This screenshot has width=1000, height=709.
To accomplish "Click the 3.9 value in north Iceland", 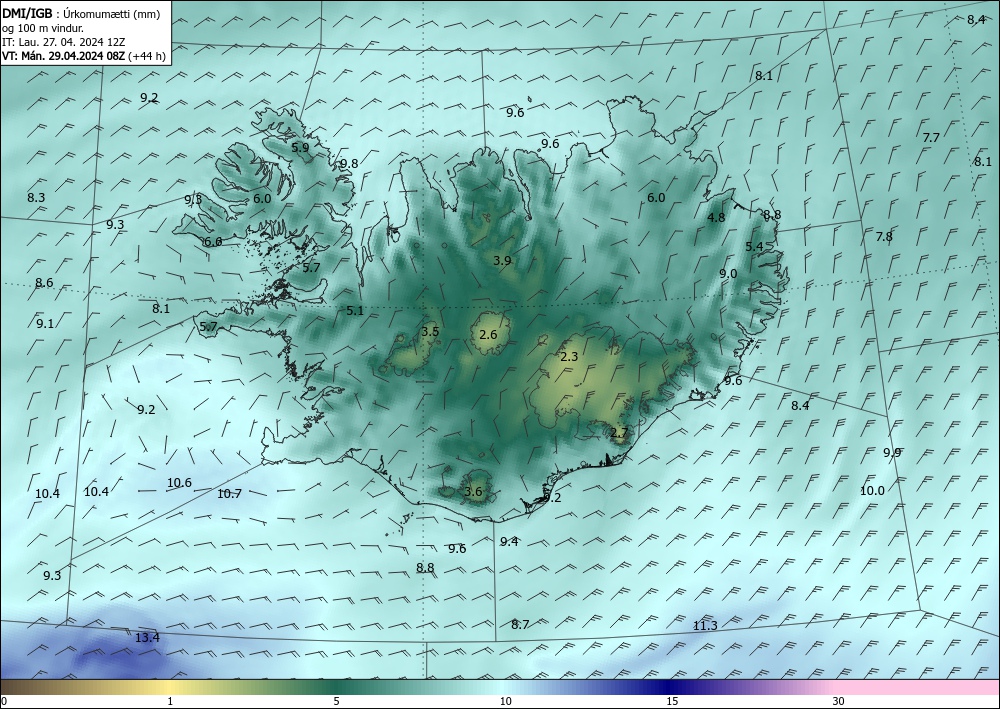I will 502,260.
